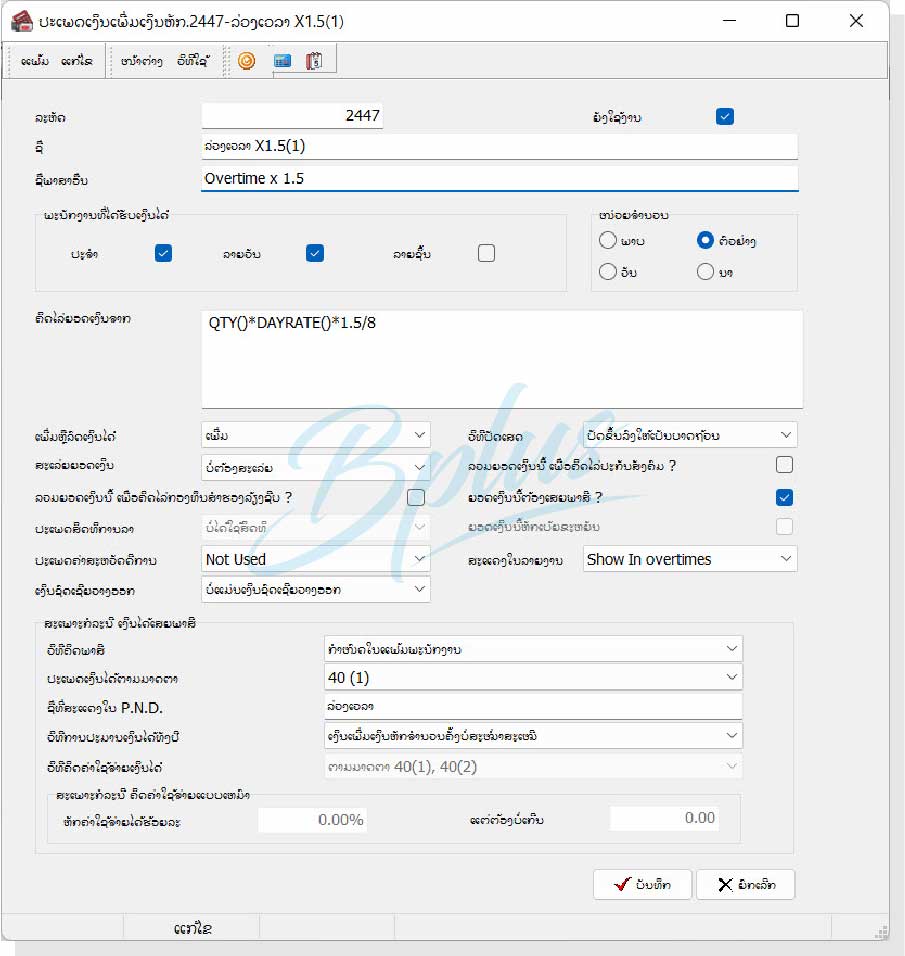Untick the checkbox right of the 2447 code field
905x956 pixels.
[x=725, y=117]
